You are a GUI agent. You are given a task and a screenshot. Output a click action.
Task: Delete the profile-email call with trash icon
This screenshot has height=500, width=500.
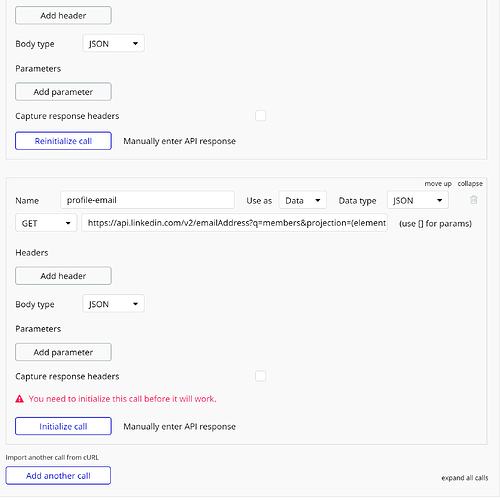[x=473, y=200]
